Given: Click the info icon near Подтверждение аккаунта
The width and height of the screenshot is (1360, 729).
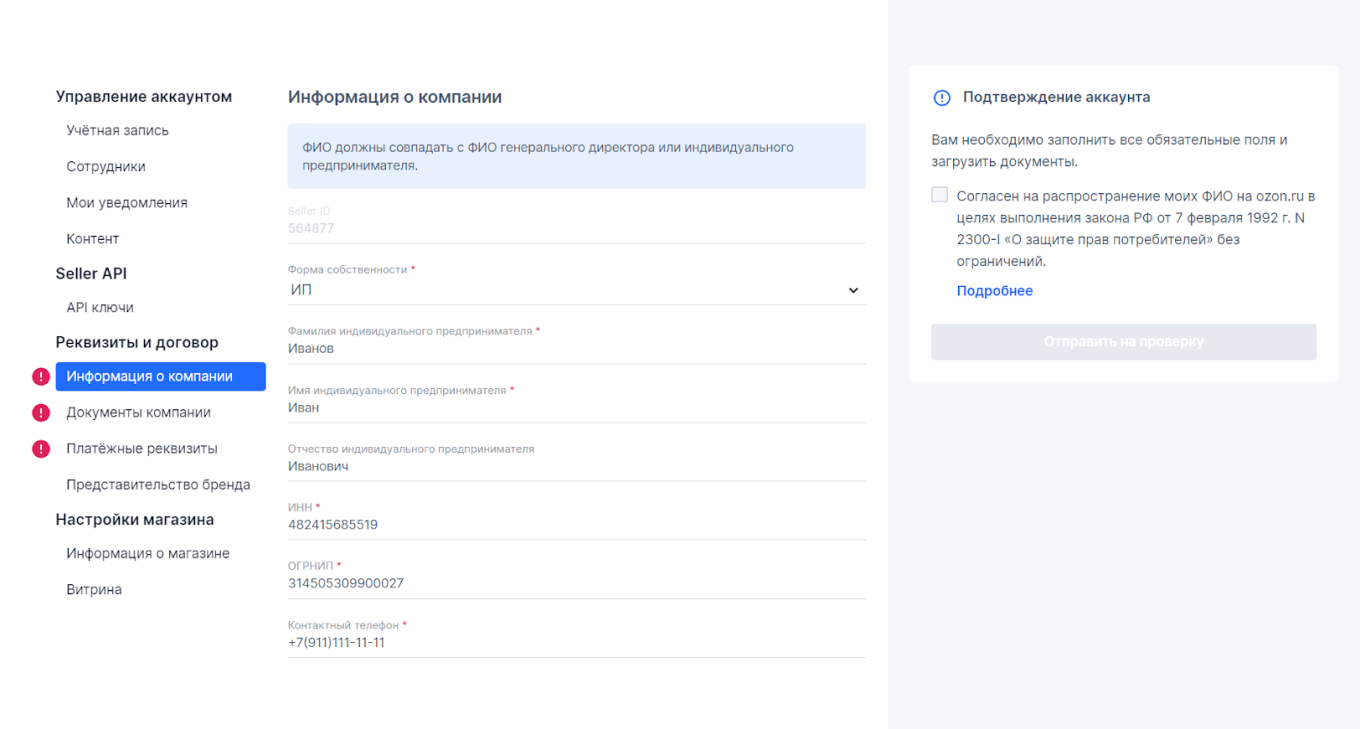Looking at the screenshot, I should pyautogui.click(x=941, y=98).
